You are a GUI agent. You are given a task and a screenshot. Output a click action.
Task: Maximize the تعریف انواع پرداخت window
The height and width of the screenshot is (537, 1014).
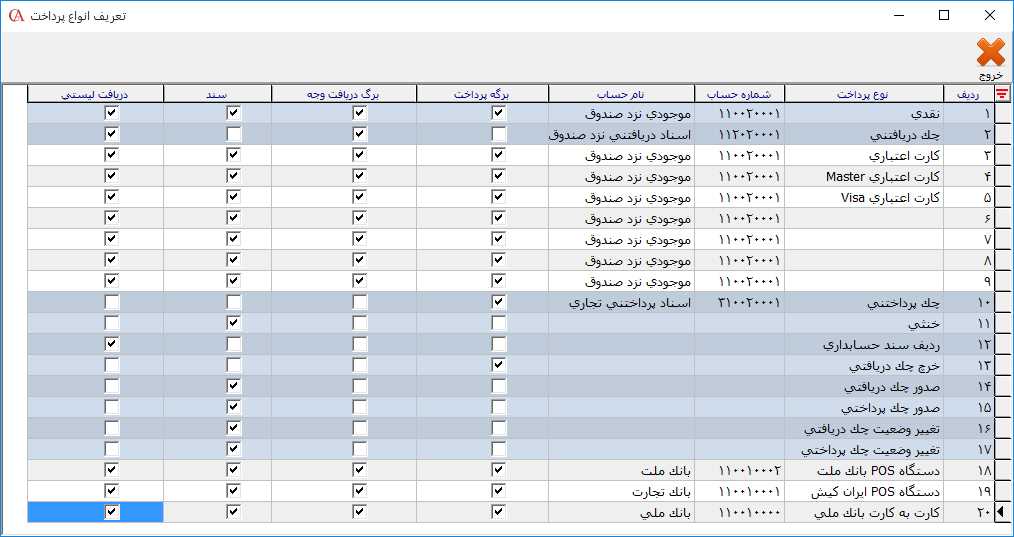click(x=943, y=16)
